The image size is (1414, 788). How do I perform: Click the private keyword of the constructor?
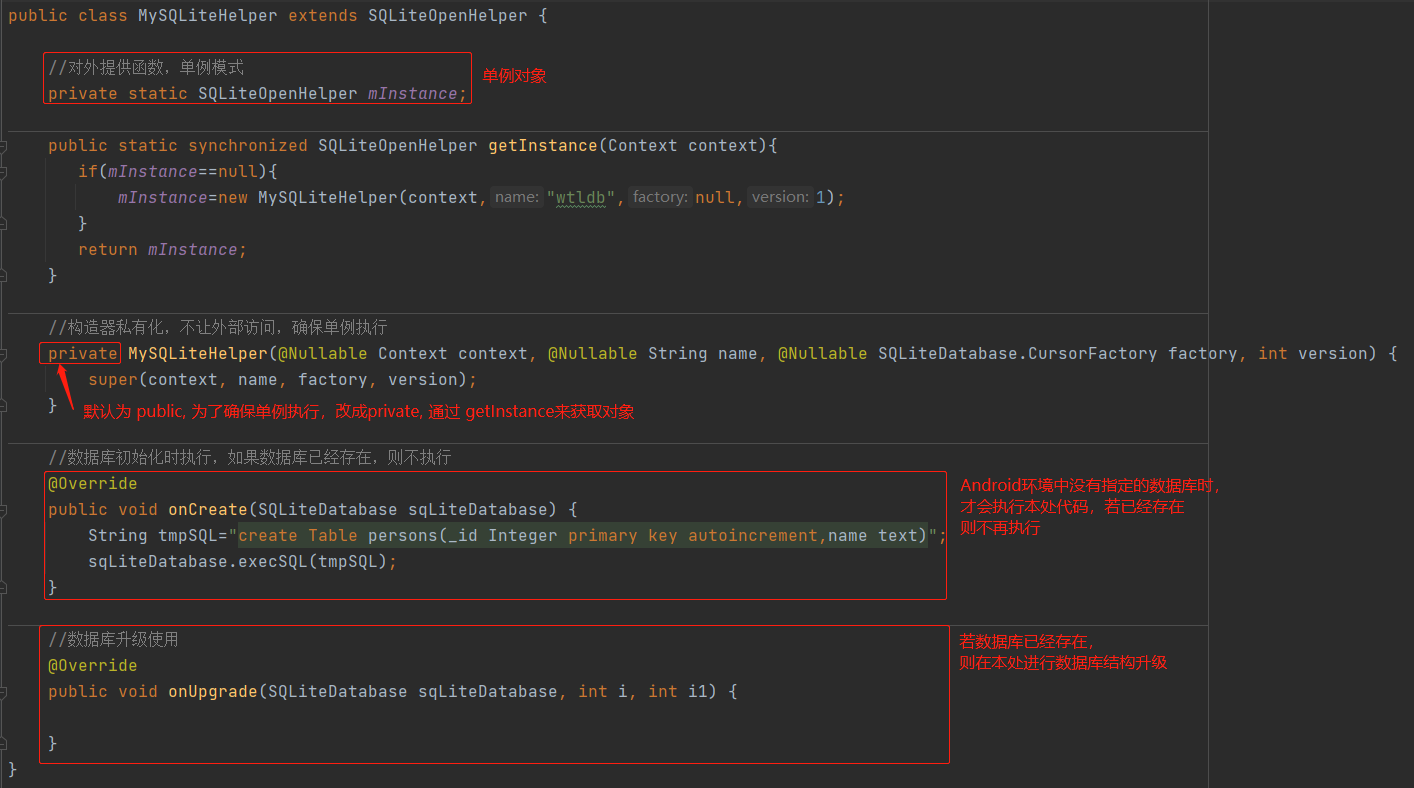(x=82, y=354)
